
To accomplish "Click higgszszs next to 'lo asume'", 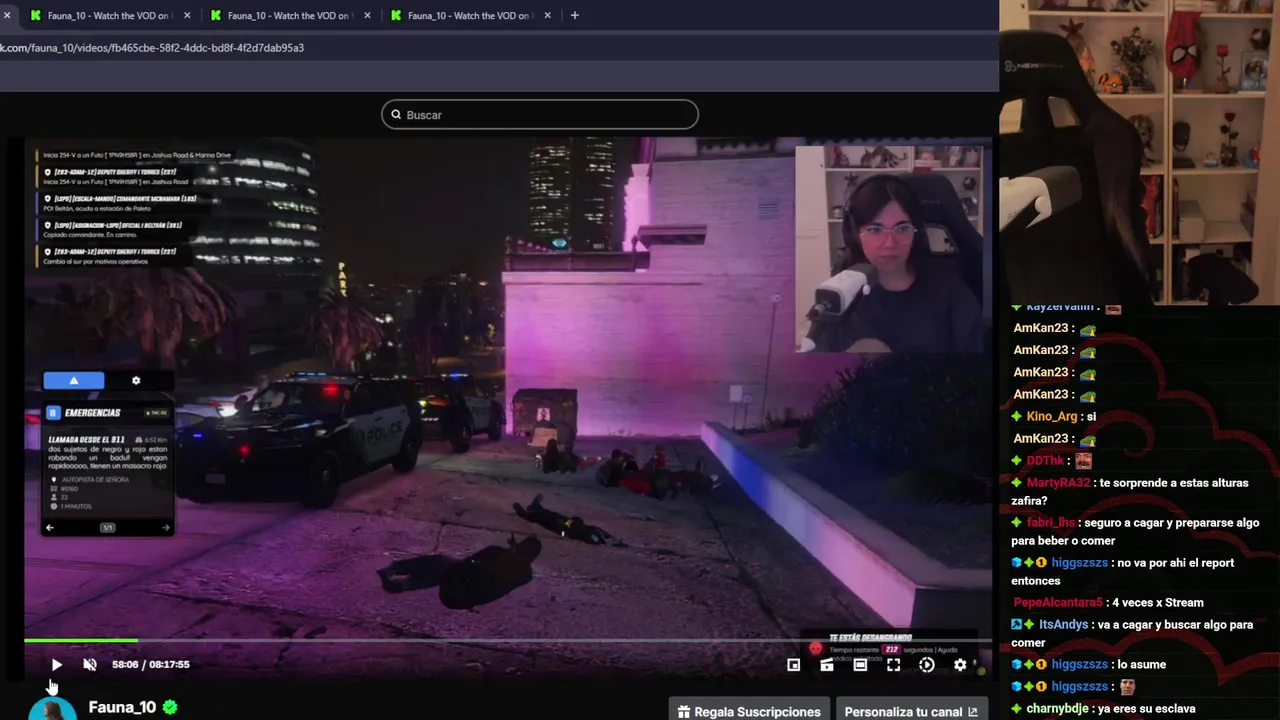I will pos(1080,665).
